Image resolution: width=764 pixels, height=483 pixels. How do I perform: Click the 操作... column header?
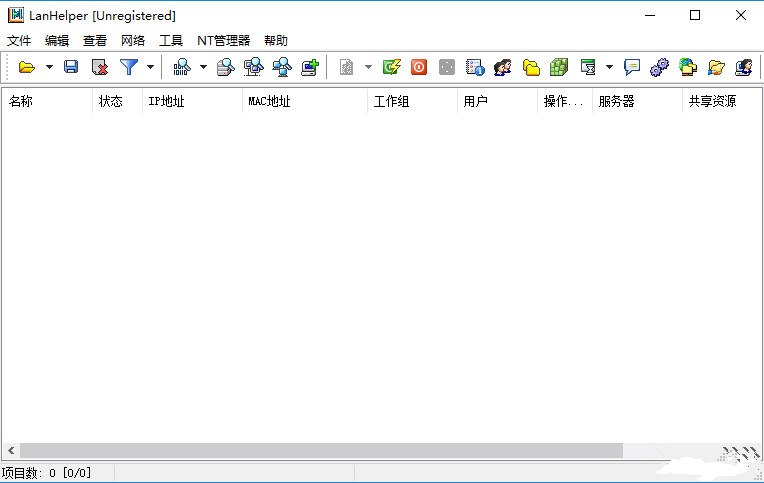[x=565, y=101]
